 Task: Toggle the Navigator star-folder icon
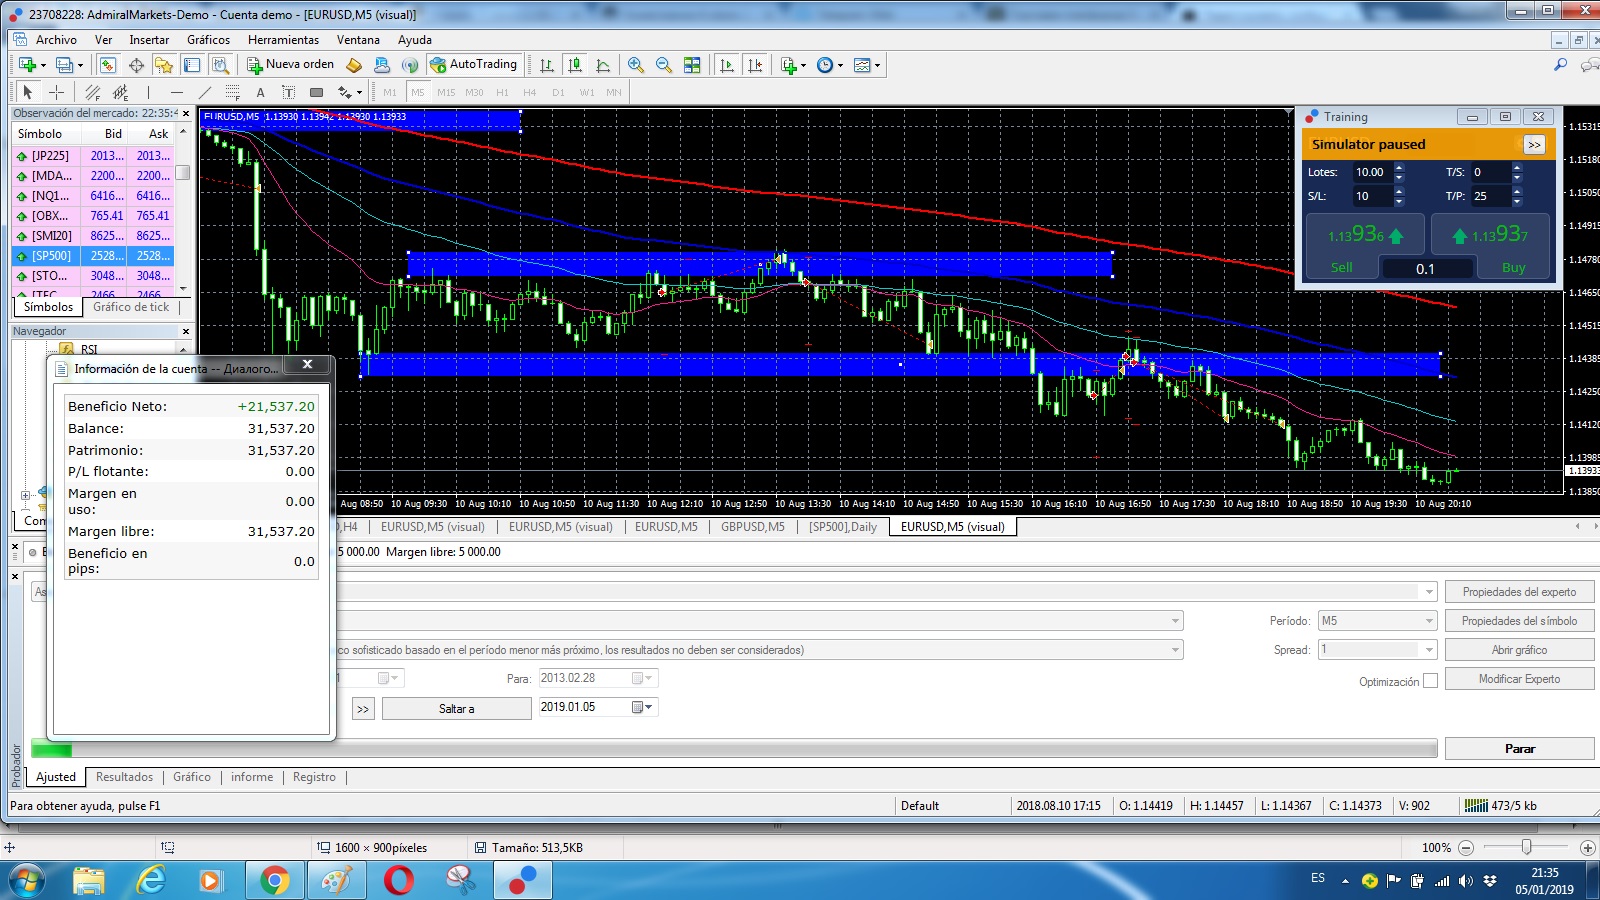coord(164,65)
